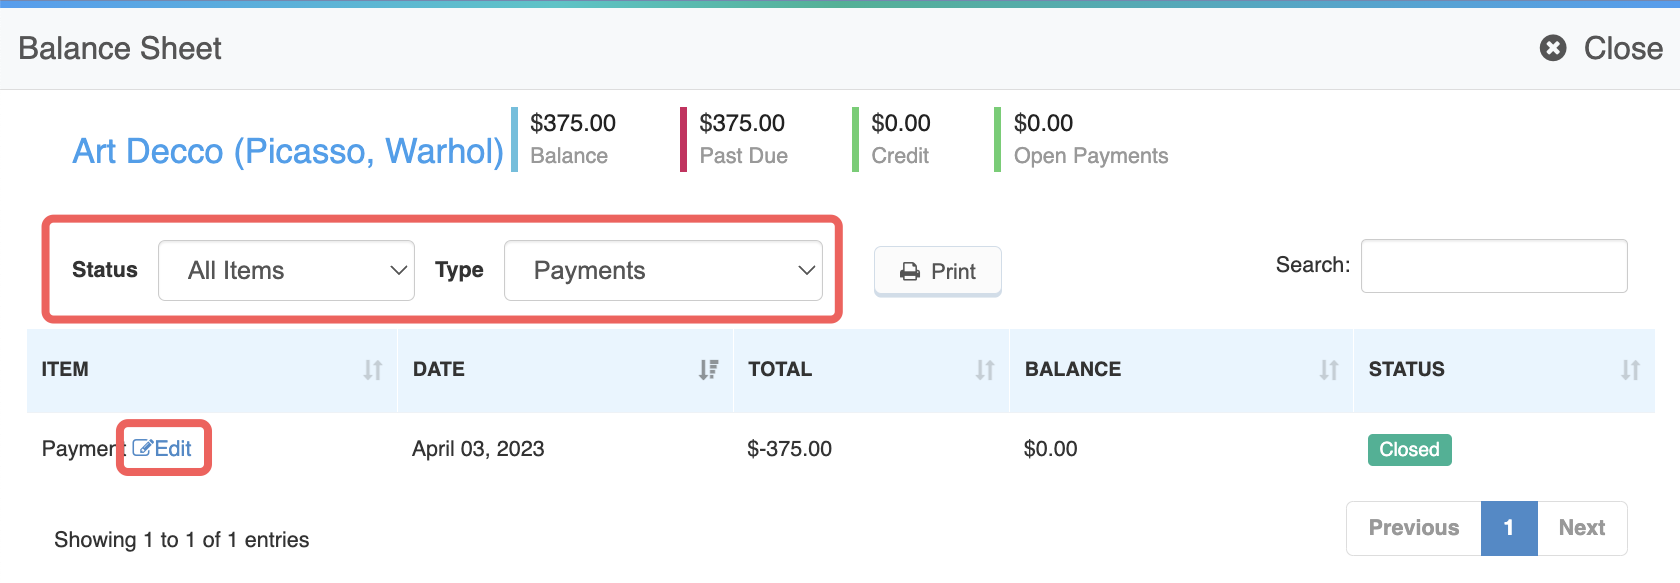Click the pencil edit icon beside Payment
This screenshot has width=1680, height=583.
pyautogui.click(x=142, y=448)
